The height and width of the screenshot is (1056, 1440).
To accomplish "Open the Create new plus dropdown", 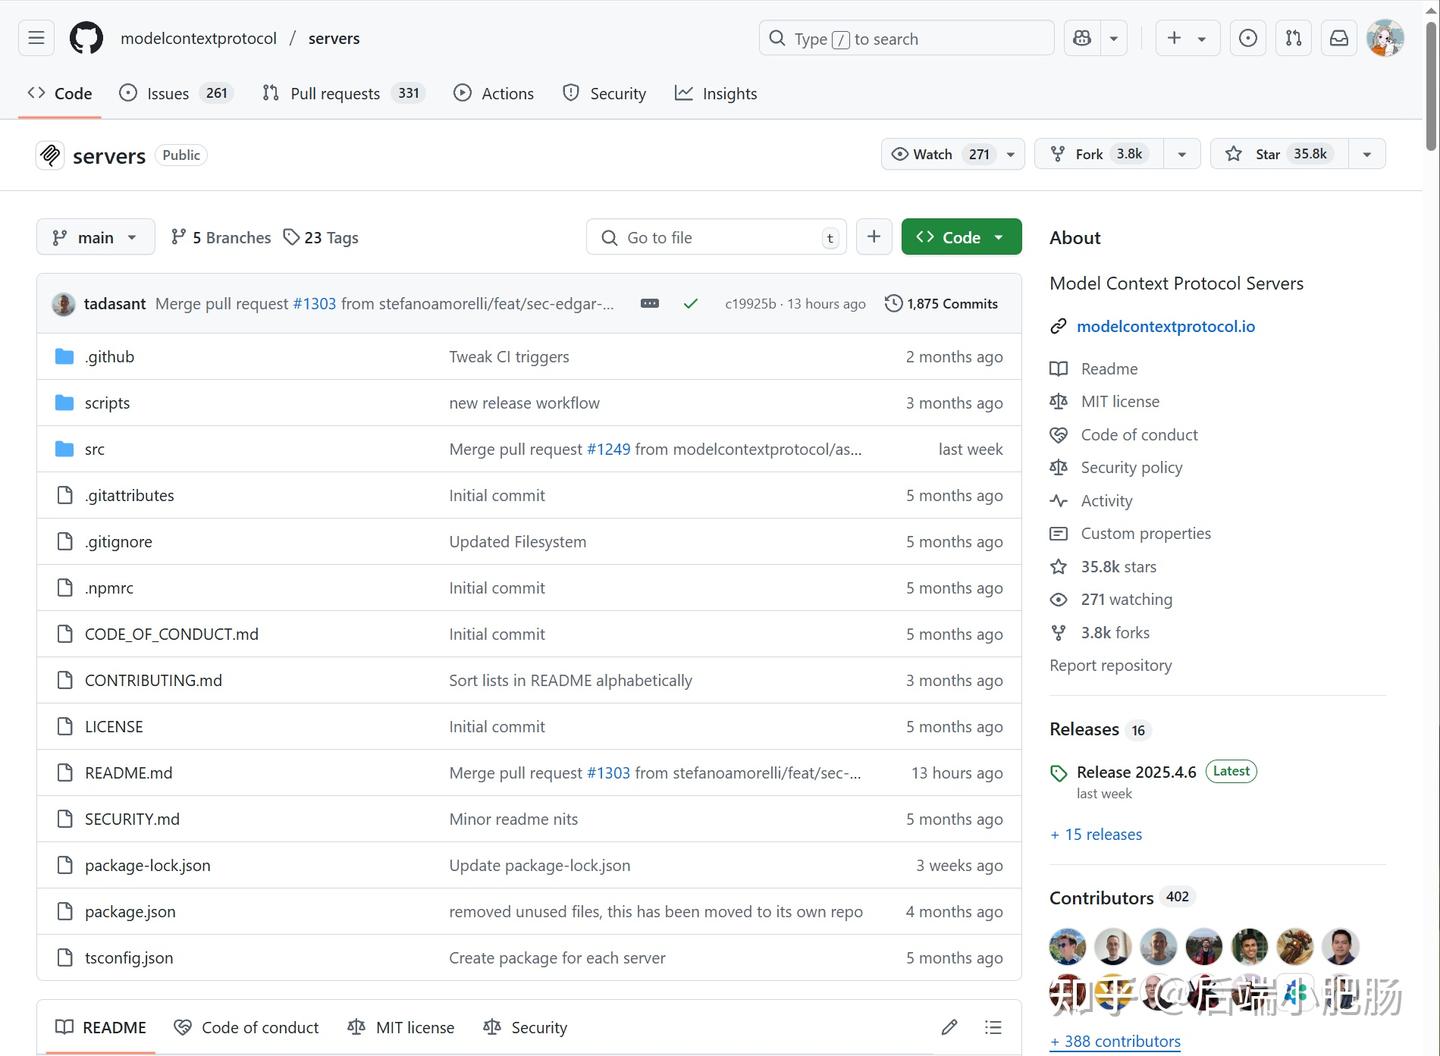I will coord(1187,38).
